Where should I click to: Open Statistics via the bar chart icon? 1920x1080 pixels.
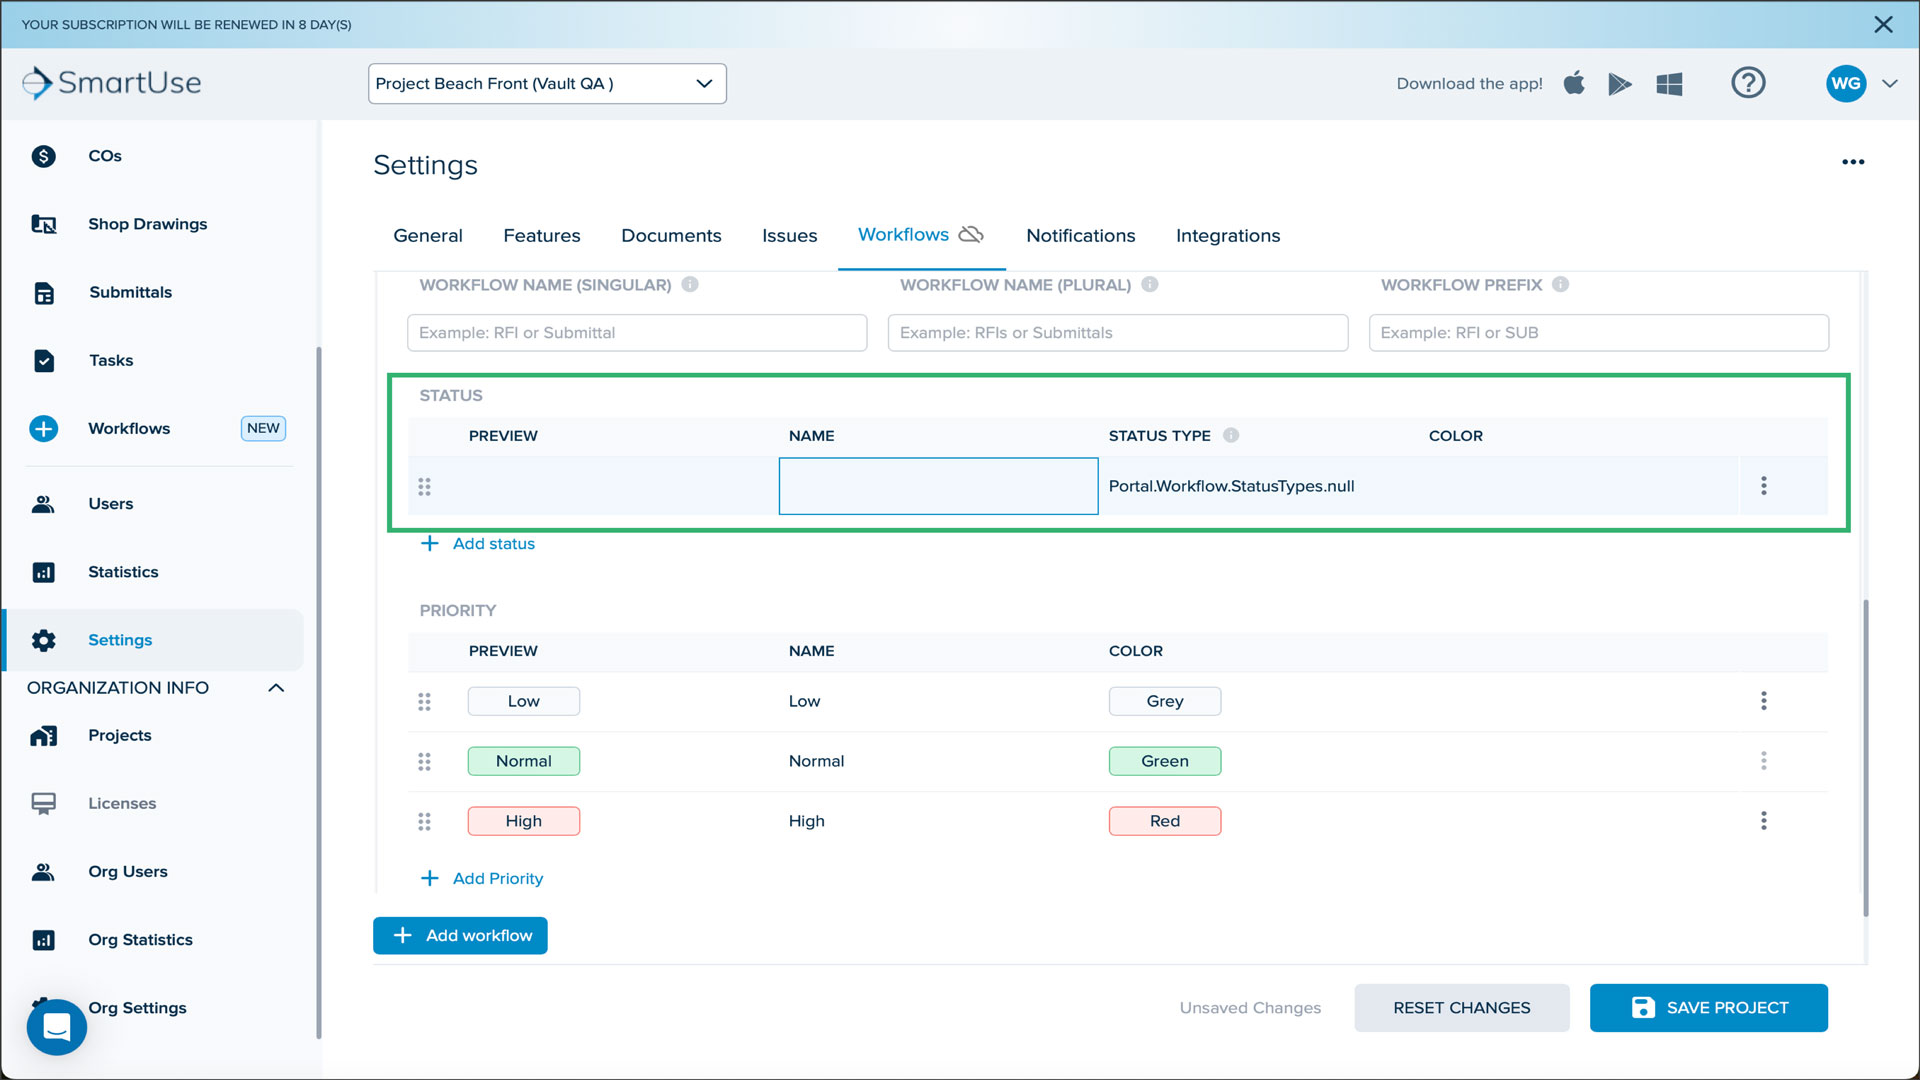pyautogui.click(x=44, y=571)
